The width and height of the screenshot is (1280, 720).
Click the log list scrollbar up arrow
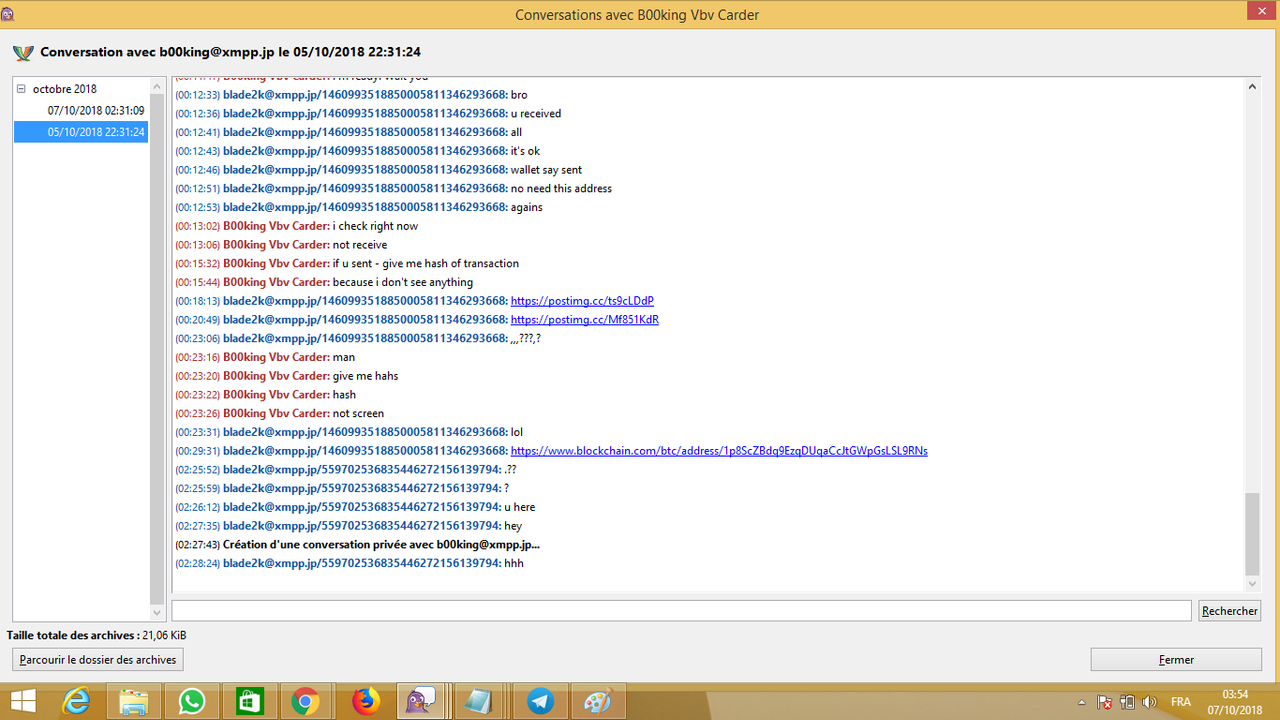(x=157, y=86)
